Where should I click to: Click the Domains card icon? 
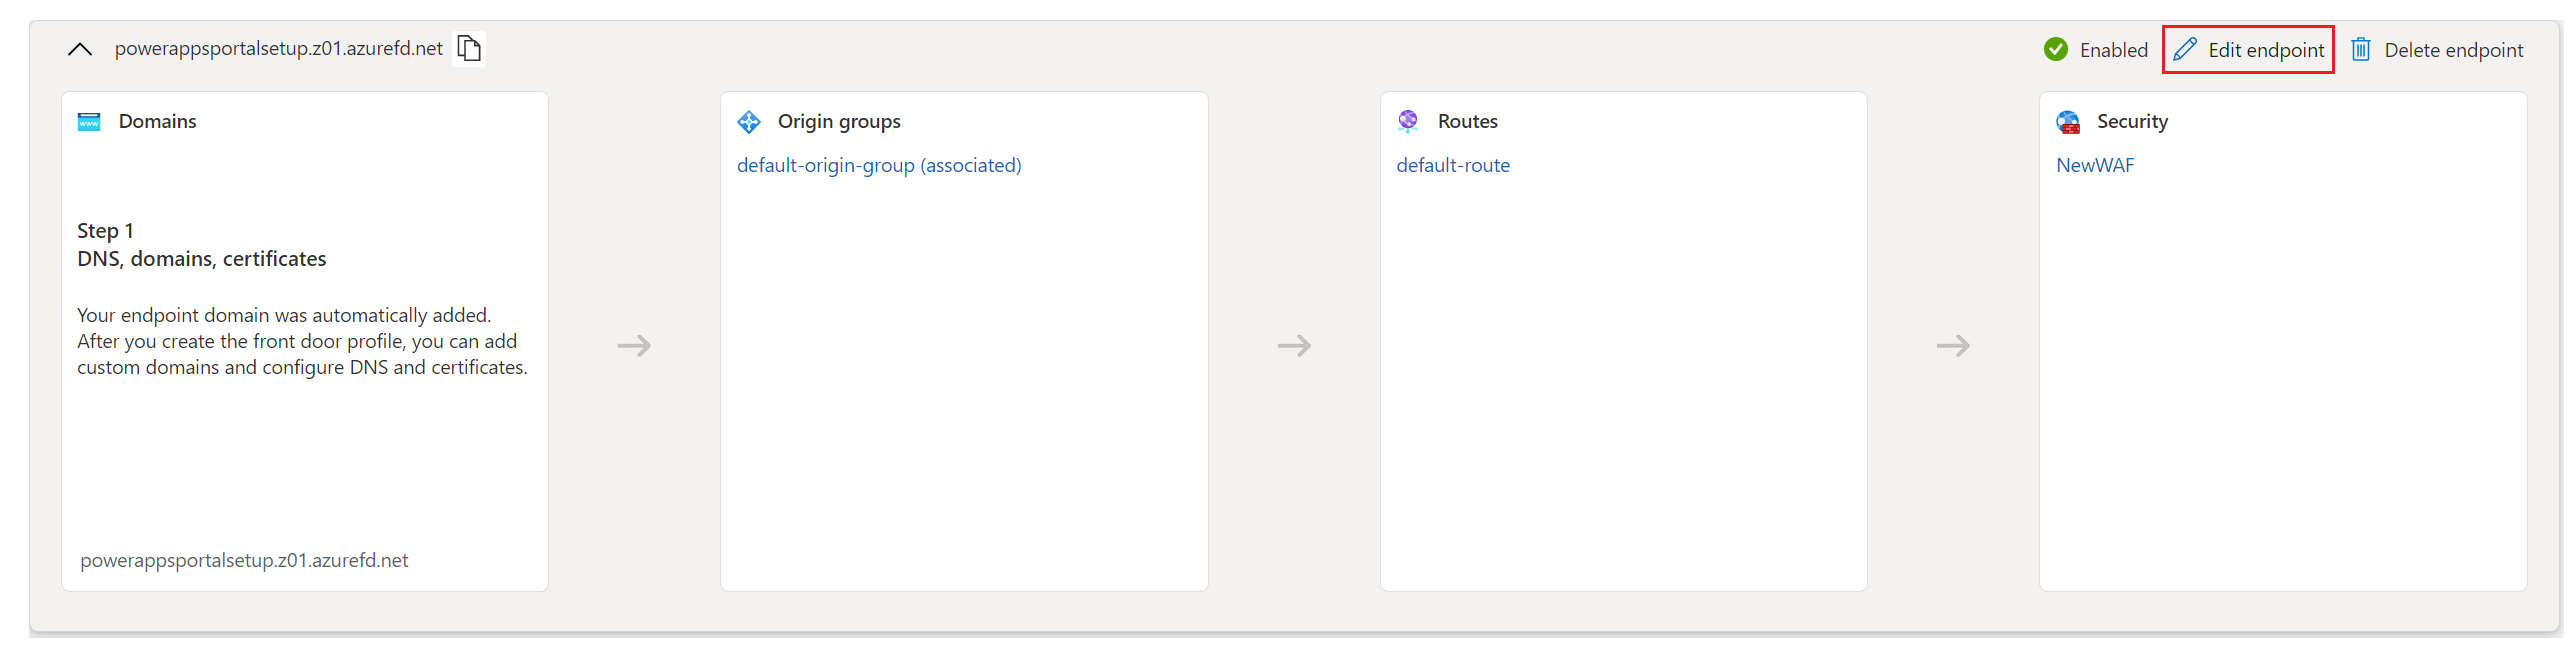click(89, 121)
